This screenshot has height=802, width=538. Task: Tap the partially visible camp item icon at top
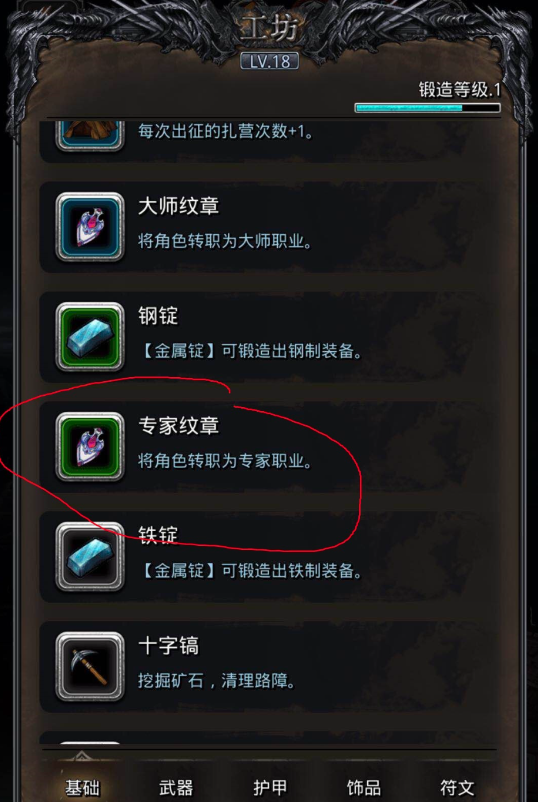click(x=90, y=136)
